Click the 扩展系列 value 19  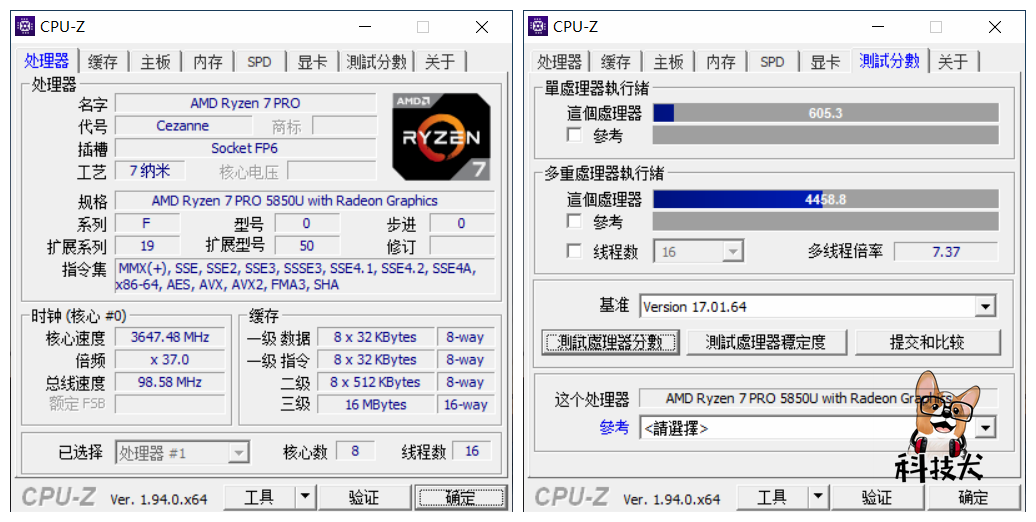coord(147,246)
